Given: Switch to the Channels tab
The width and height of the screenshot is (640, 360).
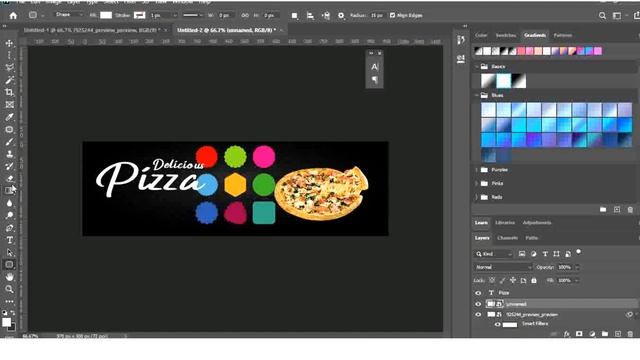Looking at the screenshot, I should point(507,238).
